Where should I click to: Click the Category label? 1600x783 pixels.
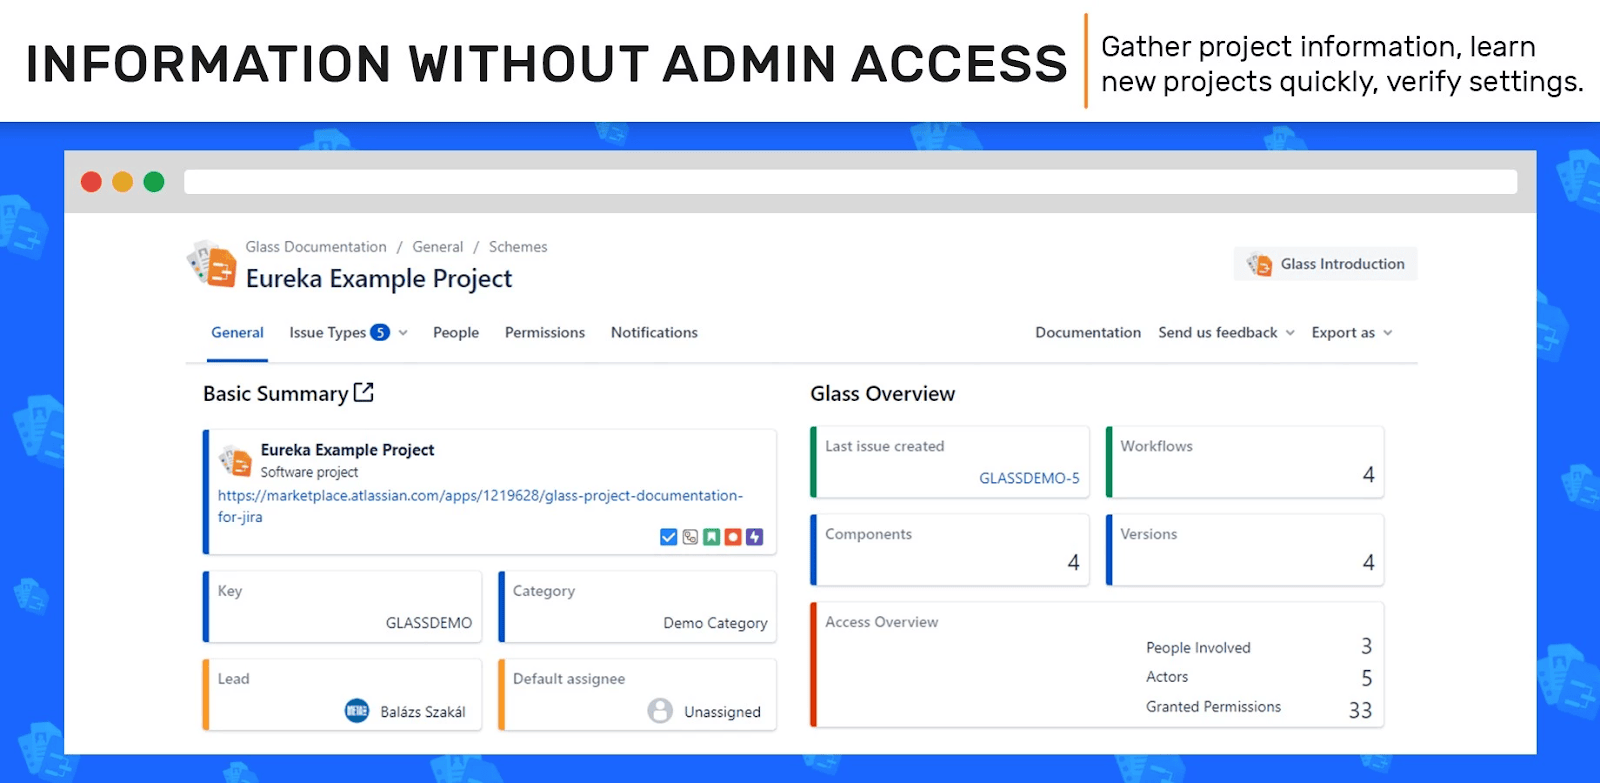544,591
